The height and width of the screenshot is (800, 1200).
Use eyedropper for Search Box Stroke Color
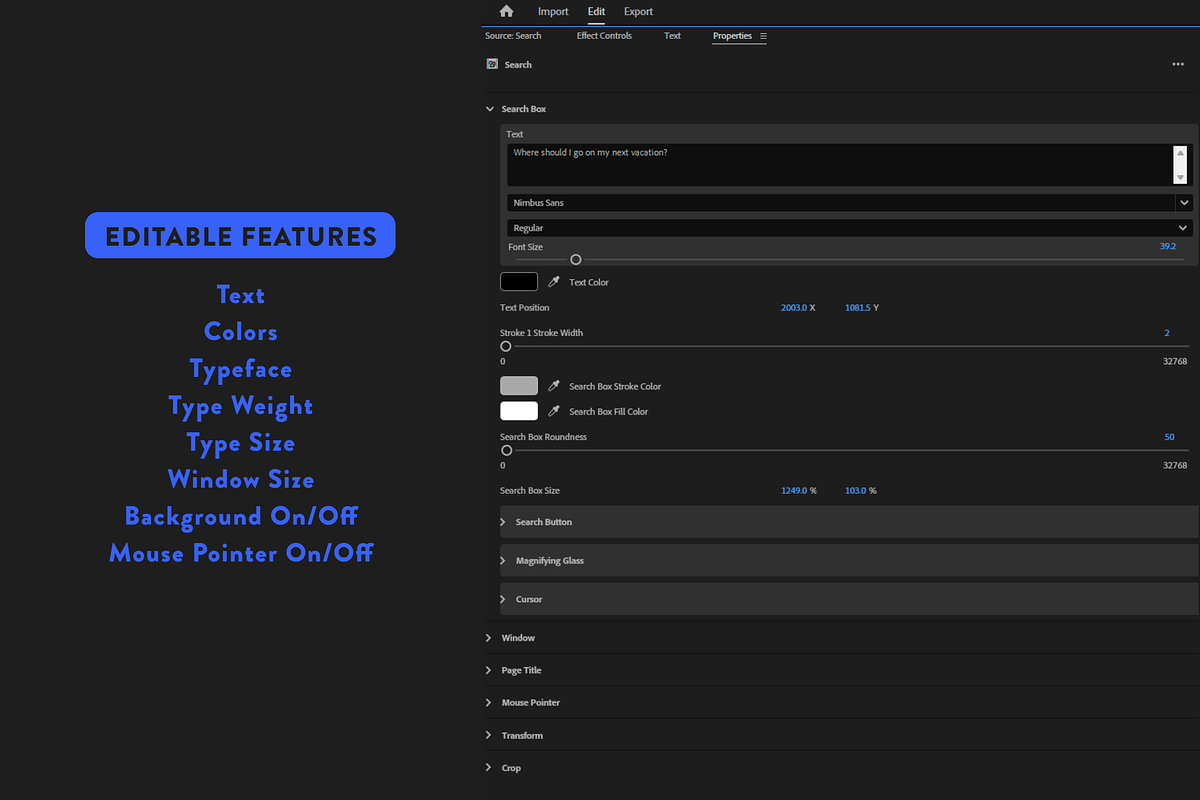554,386
